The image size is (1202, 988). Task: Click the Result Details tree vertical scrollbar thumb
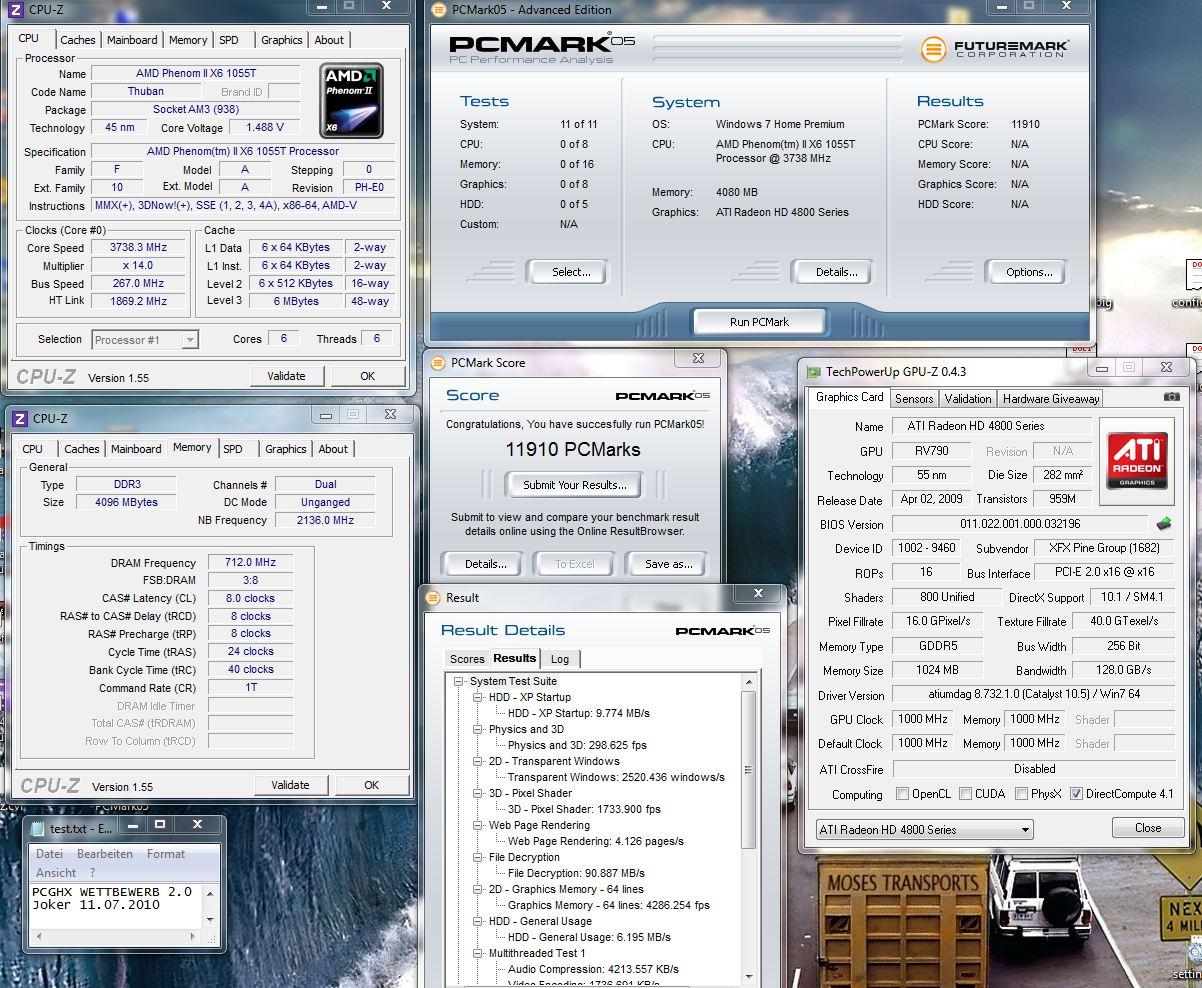[749, 768]
